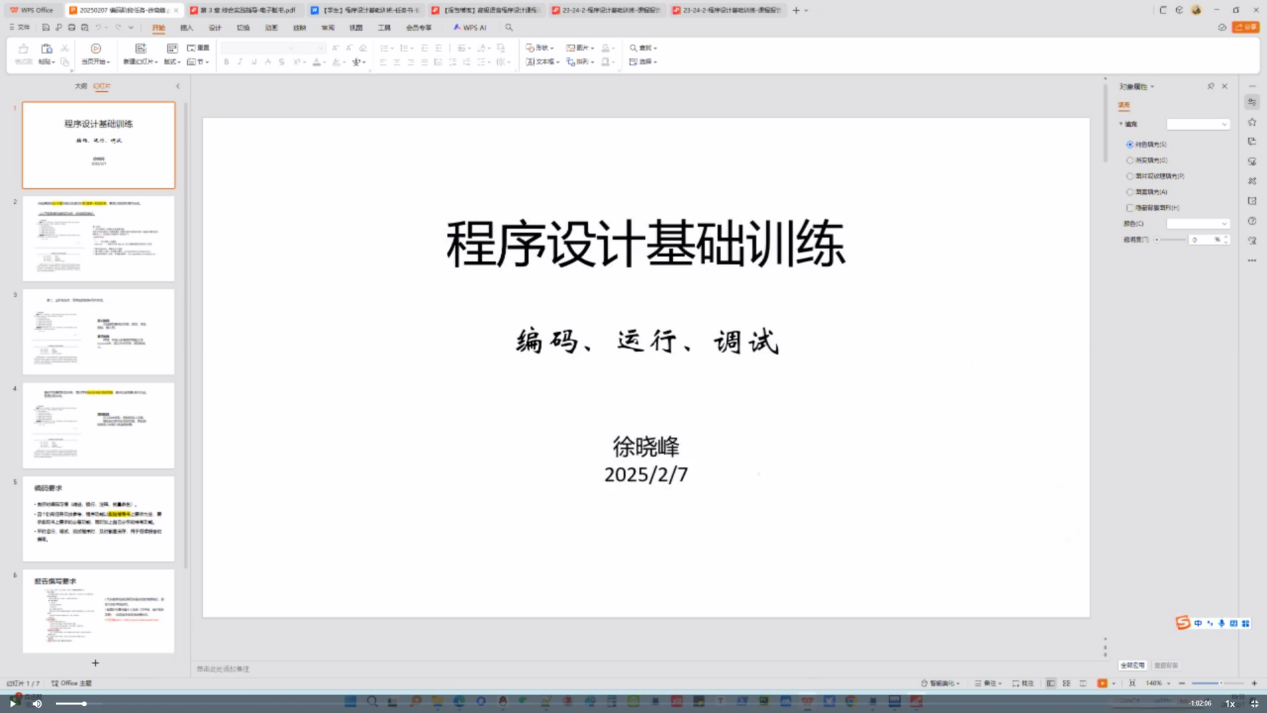Open the color dropdown in properties panel
Viewport: 1267px width, 713px height.
1198,224
